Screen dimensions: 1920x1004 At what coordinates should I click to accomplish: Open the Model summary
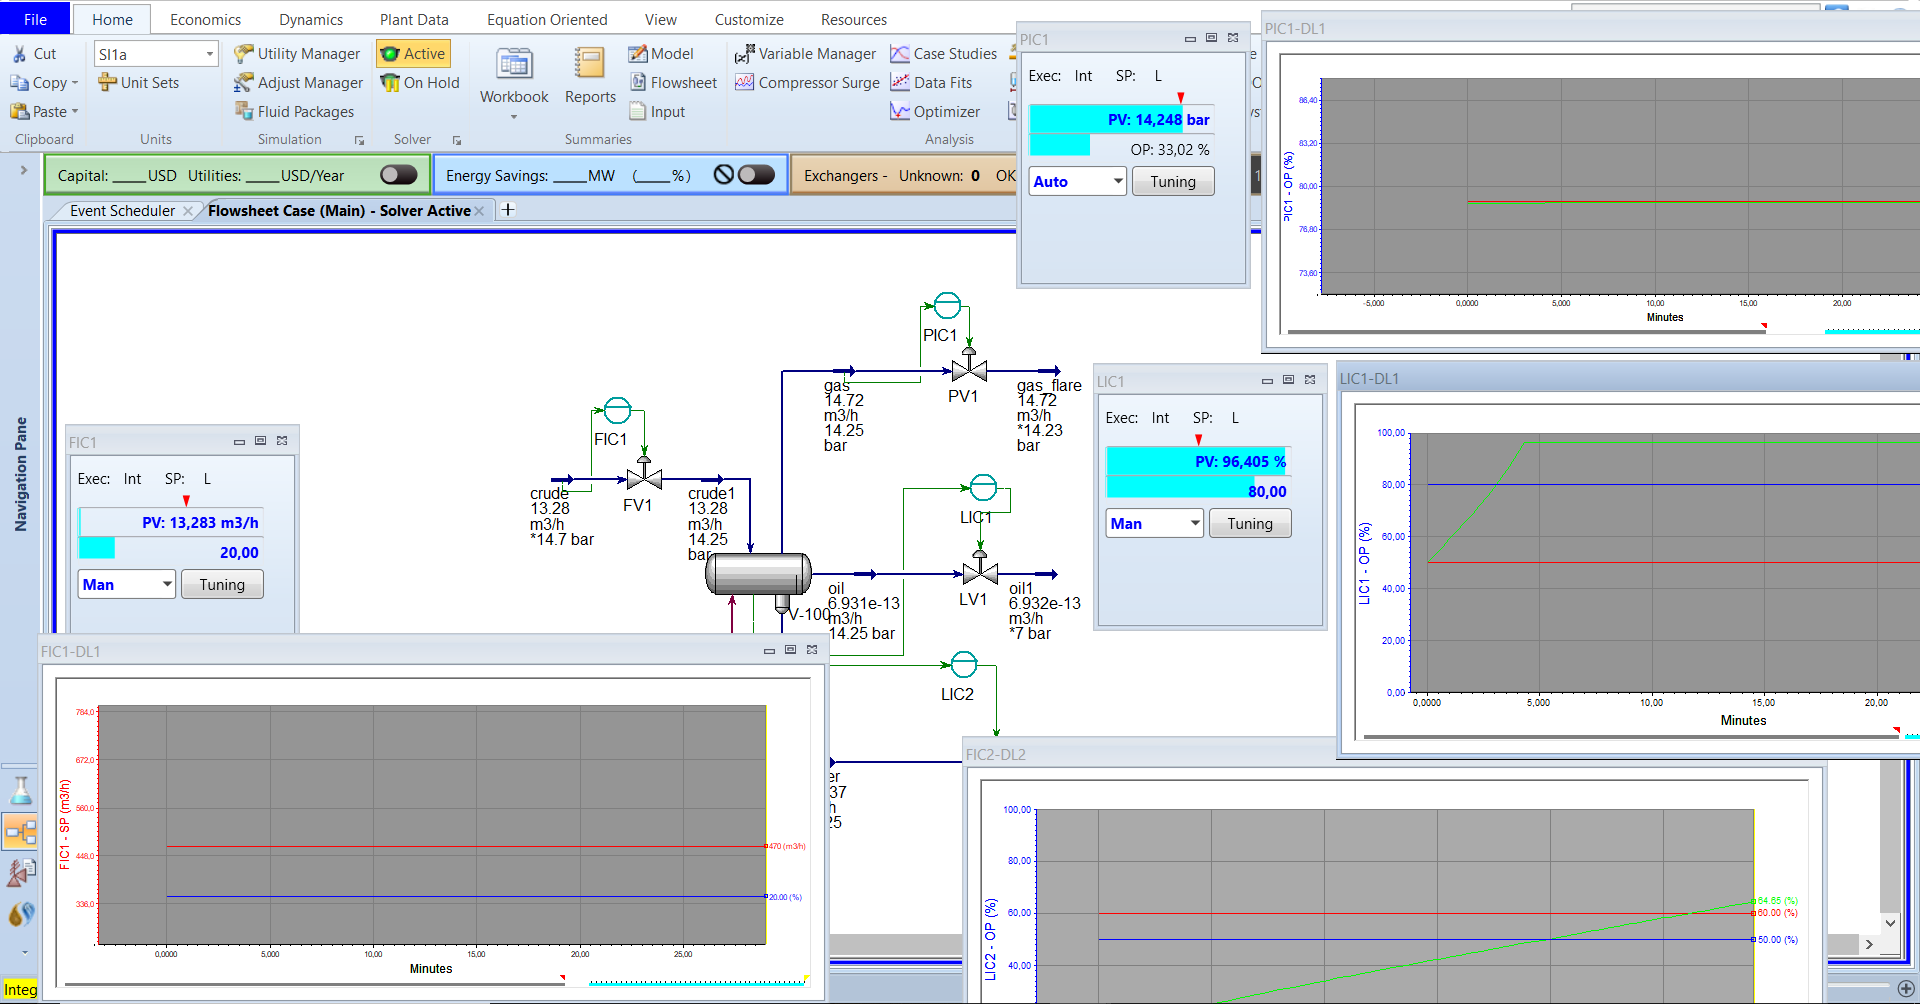point(661,54)
